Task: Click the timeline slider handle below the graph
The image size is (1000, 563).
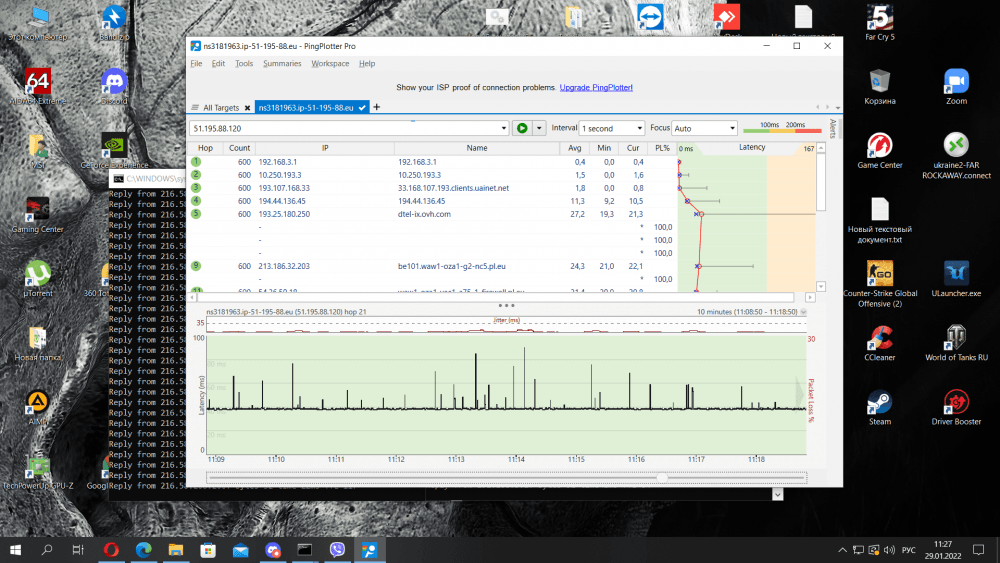Action: (661, 478)
